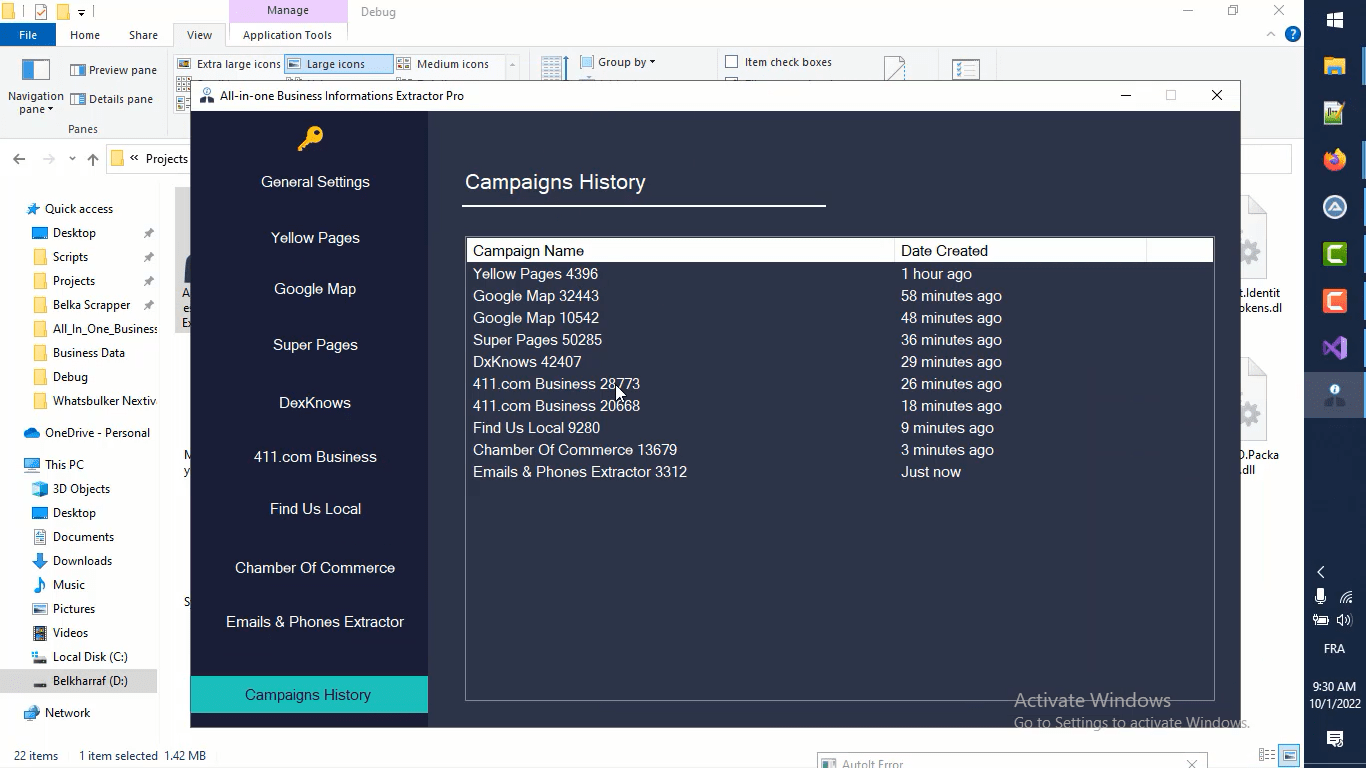
Task: Click the microphone tray icon
Action: pyautogui.click(x=1321, y=597)
